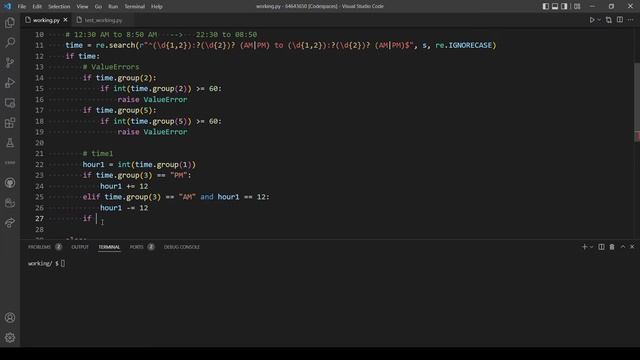Toggle the secondary sidebar layout icon
Screen dimensions: 640x360
tap(564, 6)
